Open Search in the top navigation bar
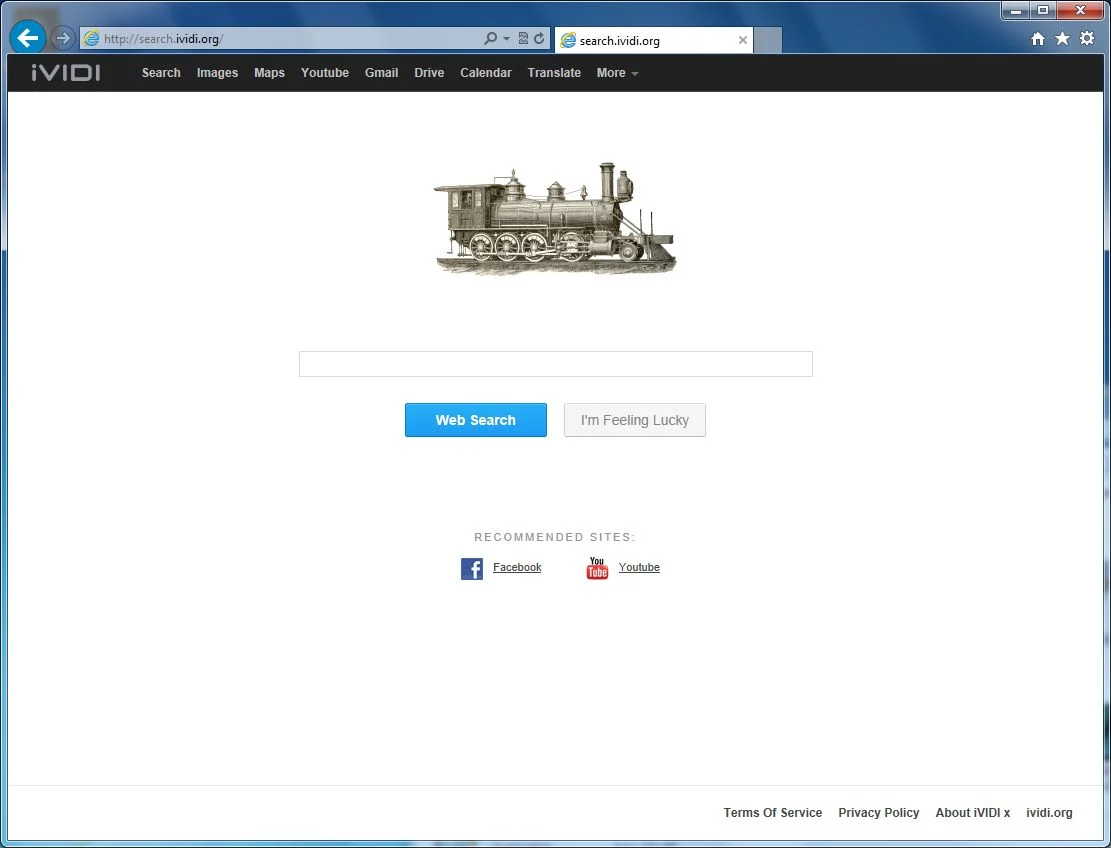This screenshot has height=848, width=1111. pos(161,73)
